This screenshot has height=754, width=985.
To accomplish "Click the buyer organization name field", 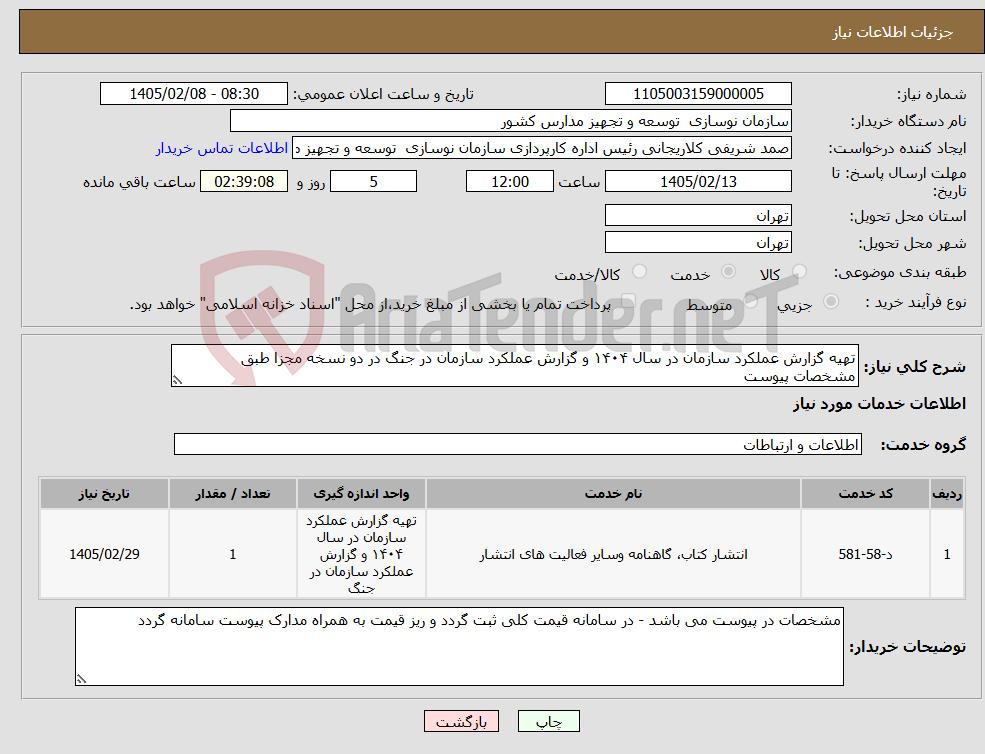I will click(x=511, y=121).
